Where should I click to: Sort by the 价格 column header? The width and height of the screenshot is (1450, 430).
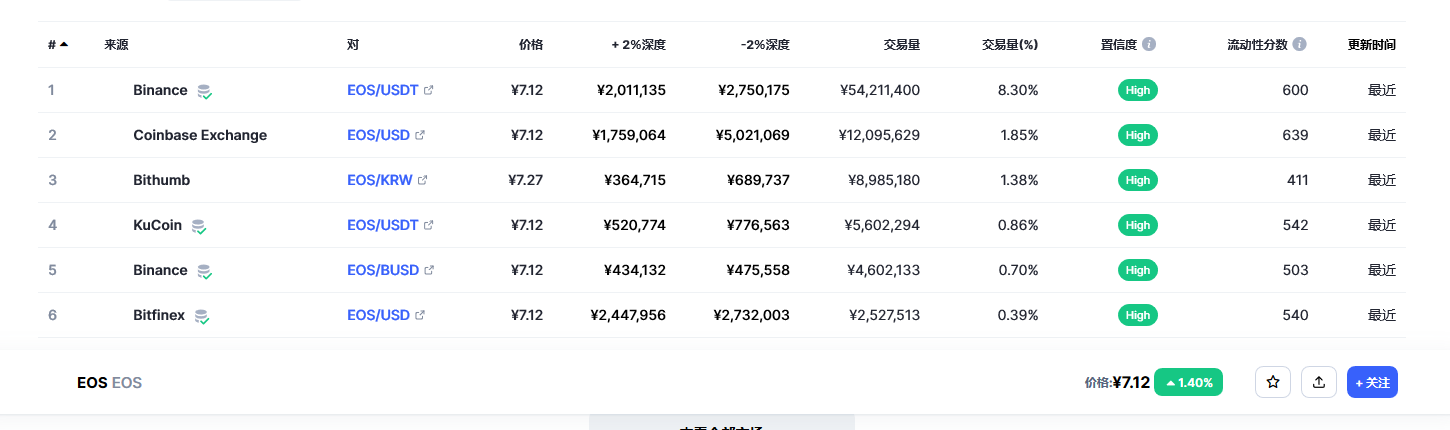tap(531, 45)
